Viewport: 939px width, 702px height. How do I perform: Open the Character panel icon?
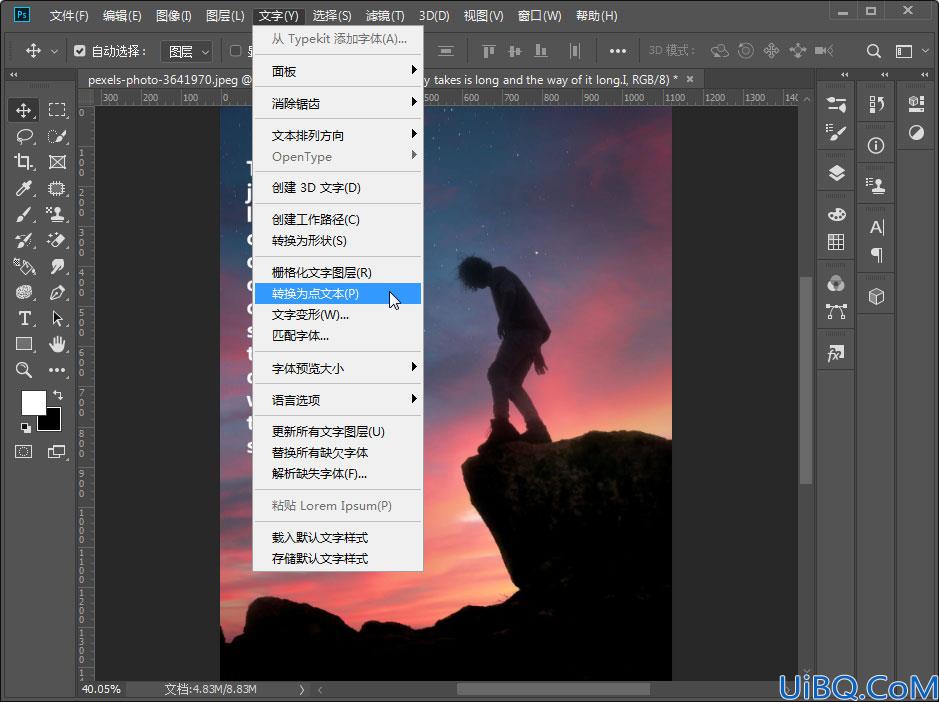[877, 228]
